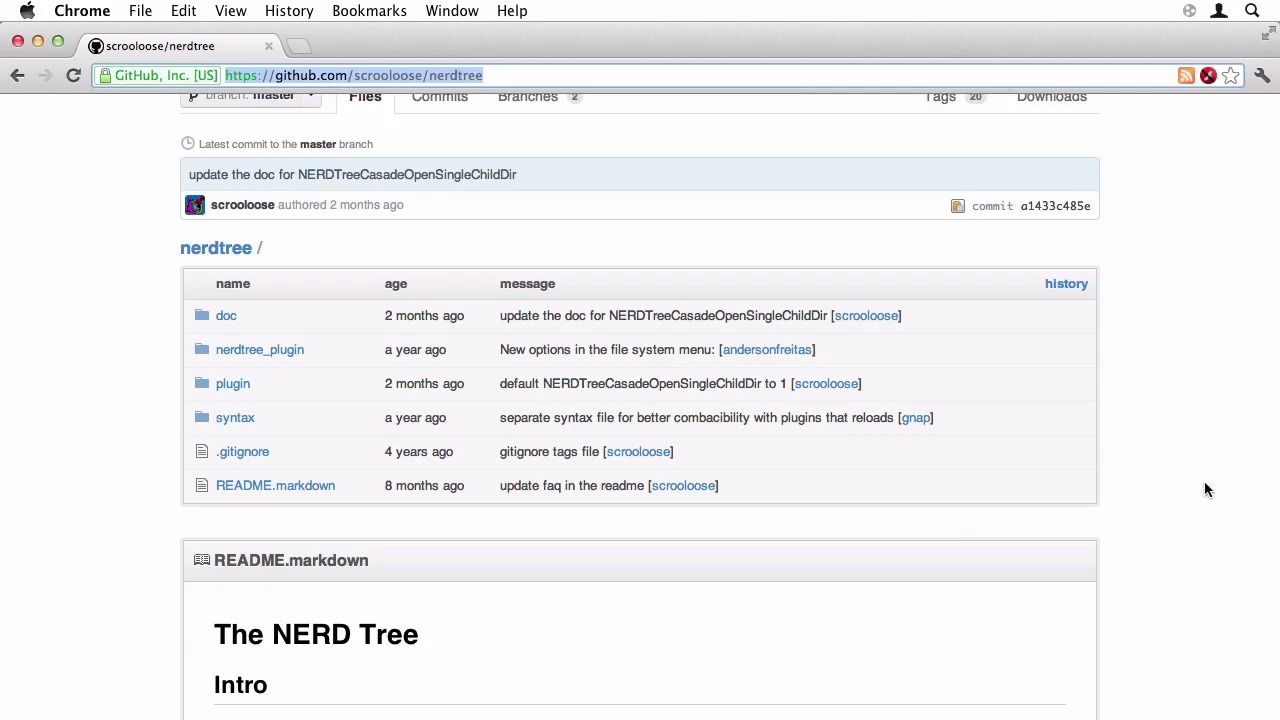The width and height of the screenshot is (1280, 720).
Task: Click the plugin folder icon
Action: (x=202, y=383)
